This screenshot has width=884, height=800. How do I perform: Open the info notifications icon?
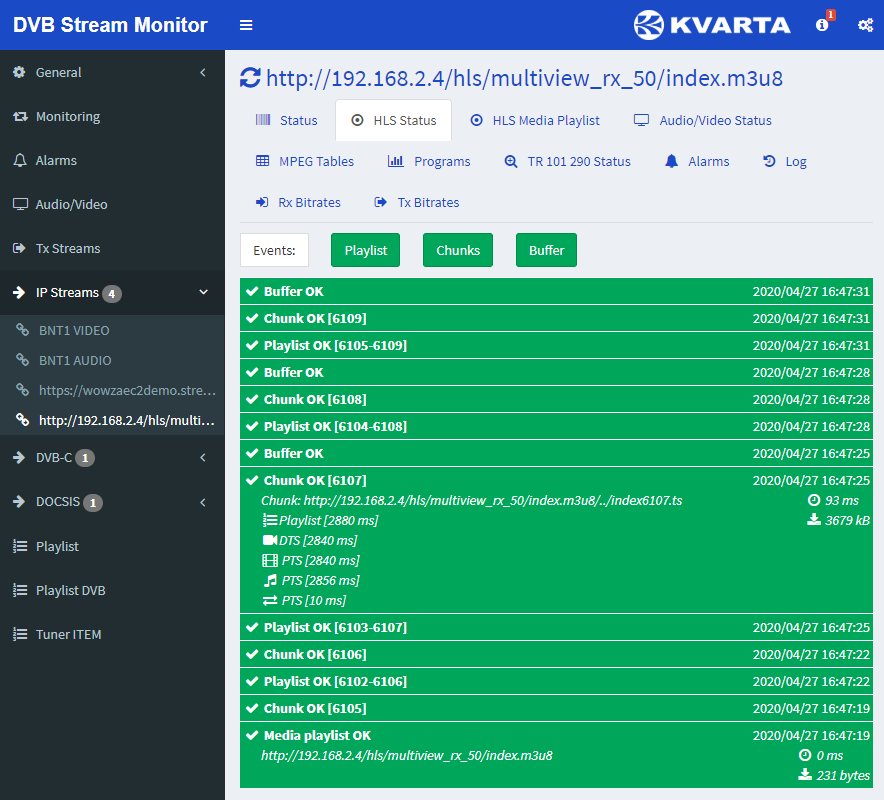822,25
